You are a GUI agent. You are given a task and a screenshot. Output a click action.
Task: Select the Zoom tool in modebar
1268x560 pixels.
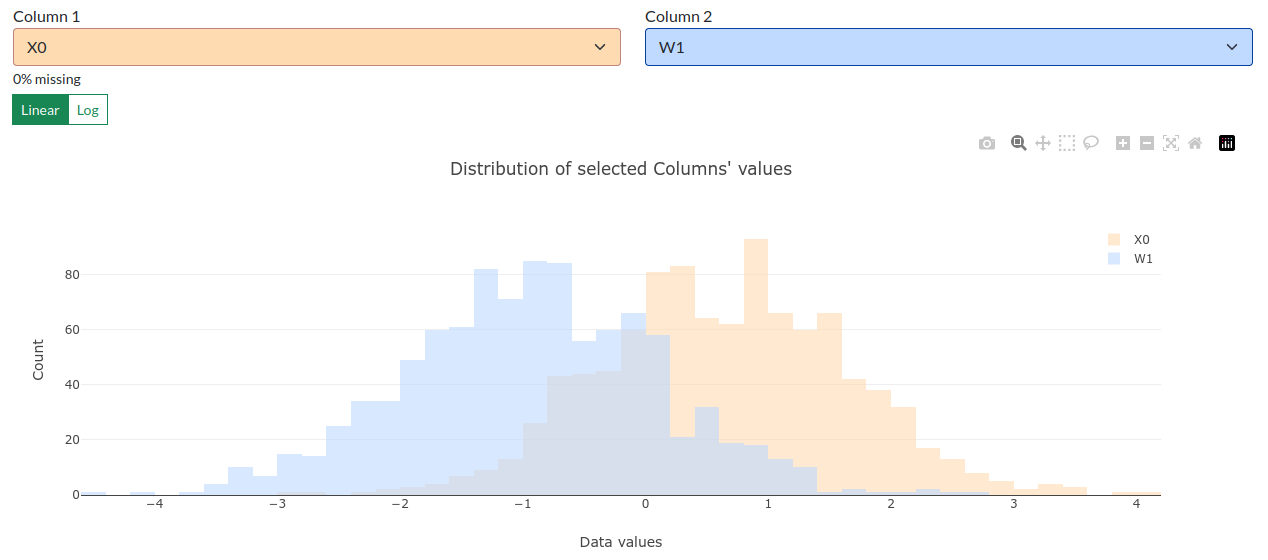pos(1018,143)
